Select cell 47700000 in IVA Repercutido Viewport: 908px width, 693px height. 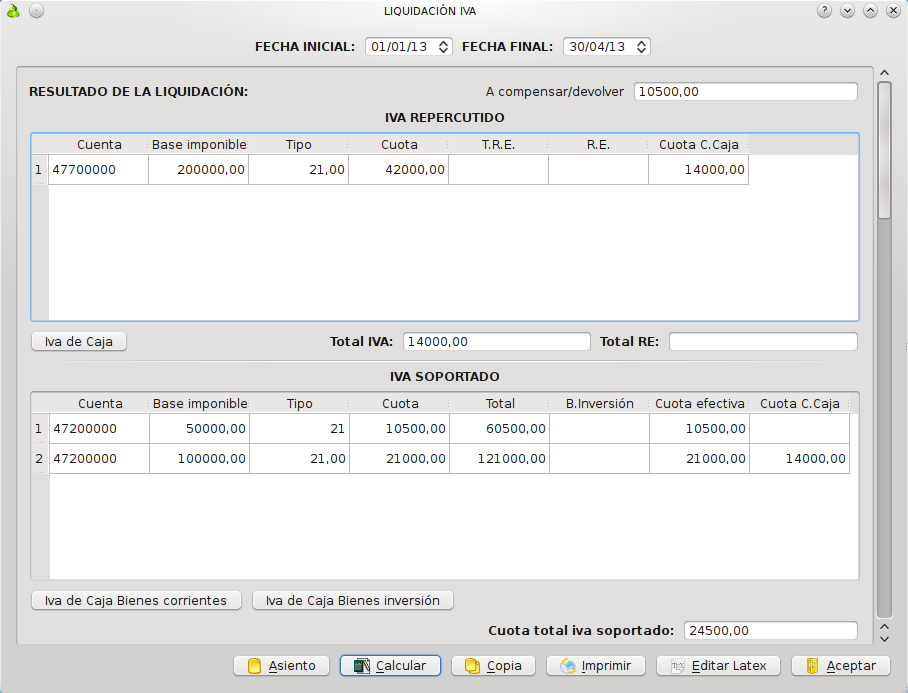98,170
